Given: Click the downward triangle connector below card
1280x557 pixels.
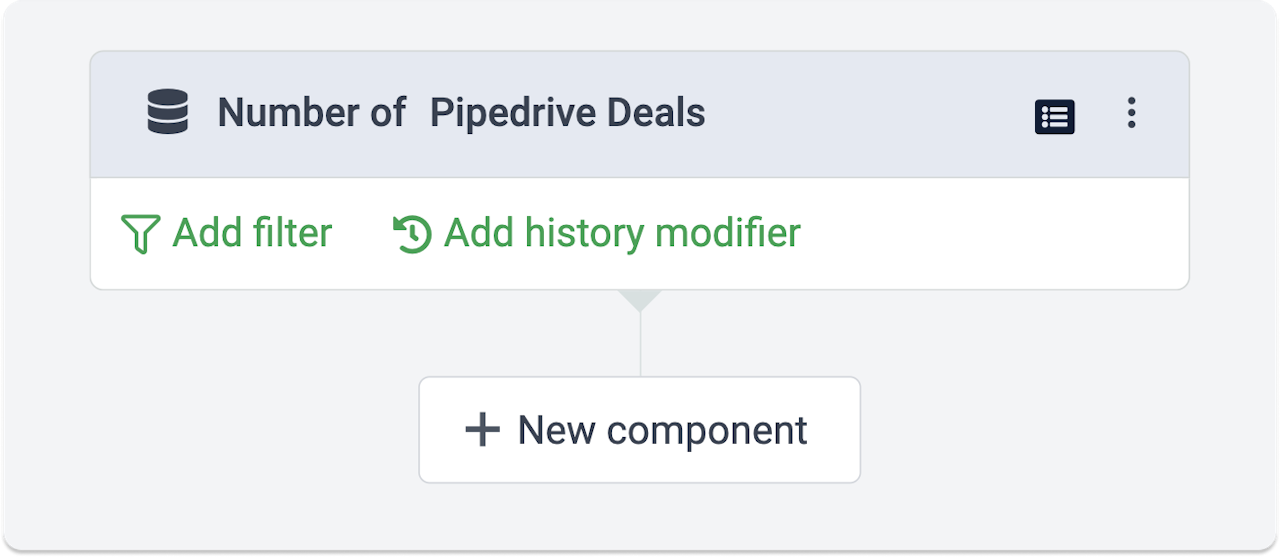Looking at the screenshot, I should pyautogui.click(x=640, y=299).
